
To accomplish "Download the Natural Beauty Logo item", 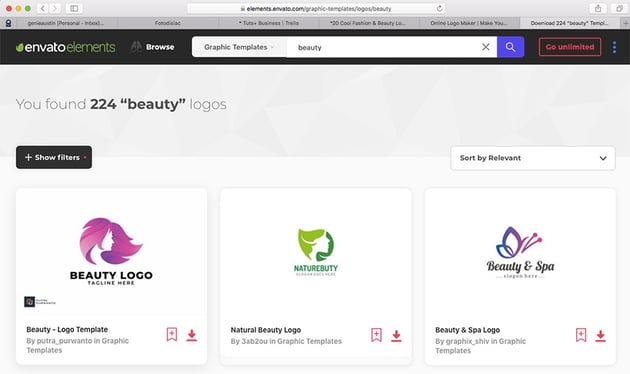I will coord(396,336).
